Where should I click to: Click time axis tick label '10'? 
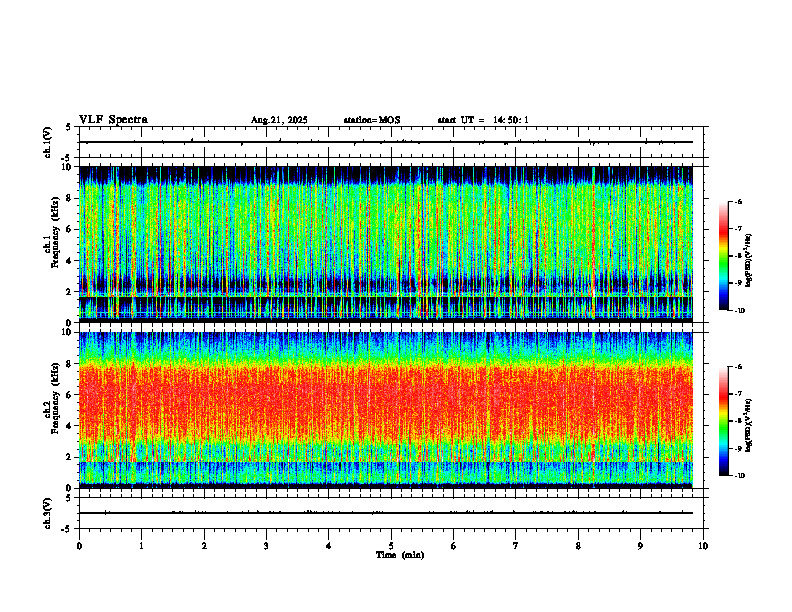pos(703,546)
